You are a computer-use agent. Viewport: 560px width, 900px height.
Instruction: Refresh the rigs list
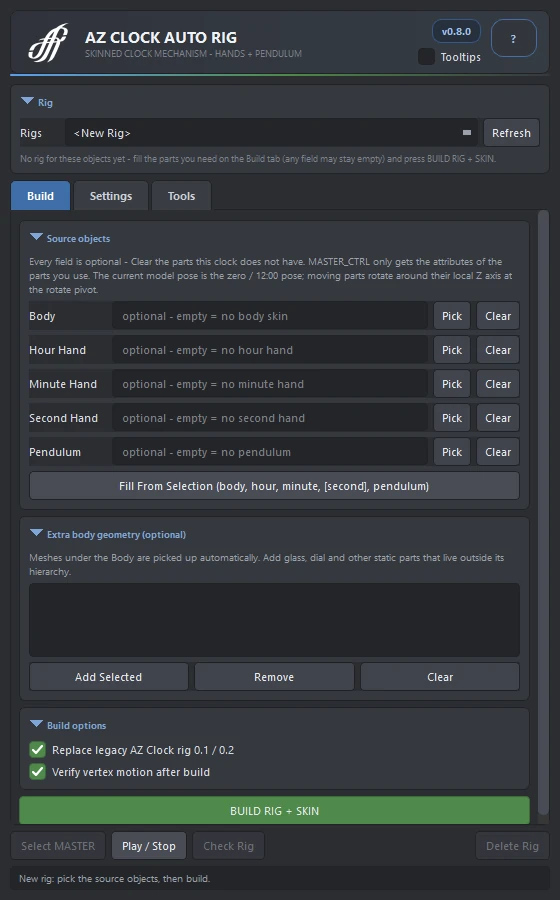click(511, 133)
